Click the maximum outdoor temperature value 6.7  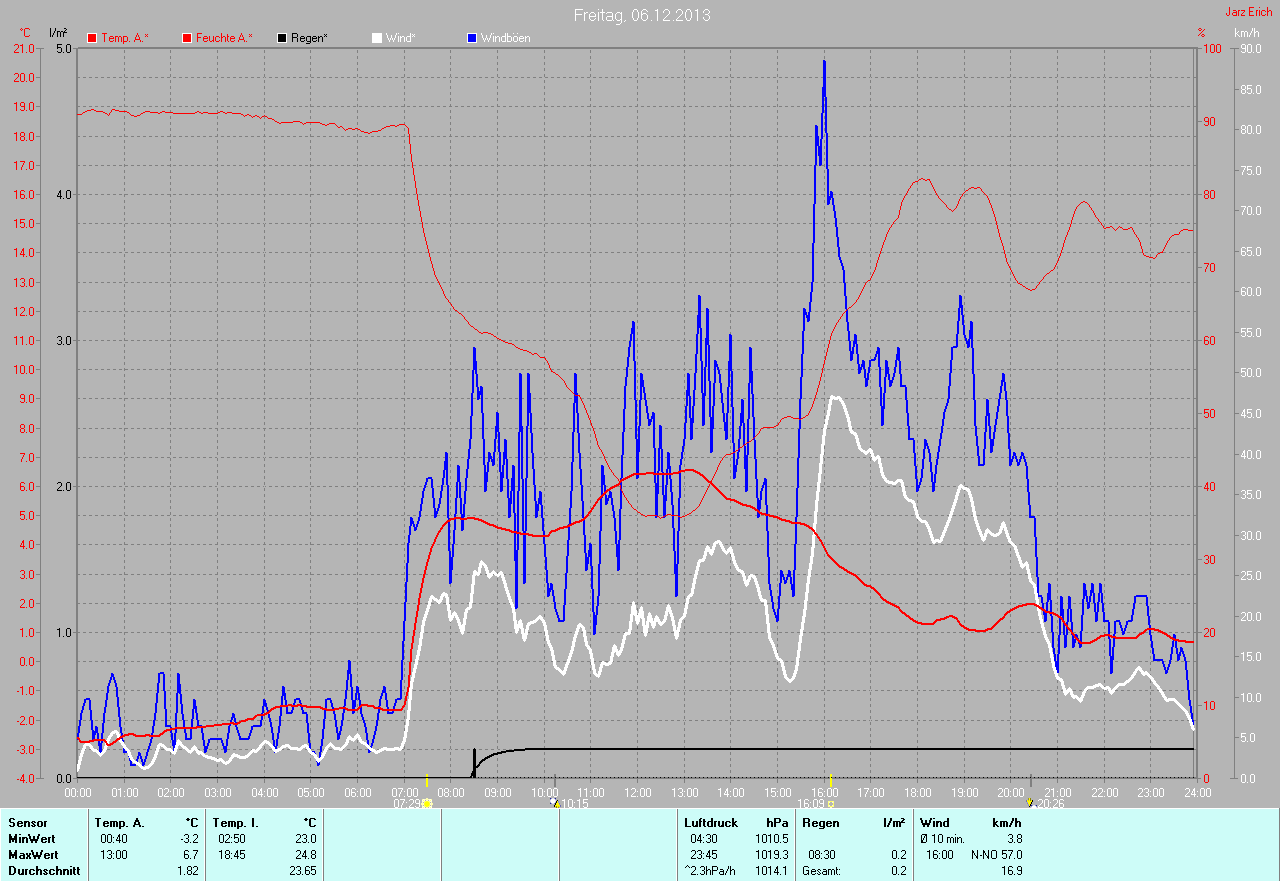click(191, 855)
